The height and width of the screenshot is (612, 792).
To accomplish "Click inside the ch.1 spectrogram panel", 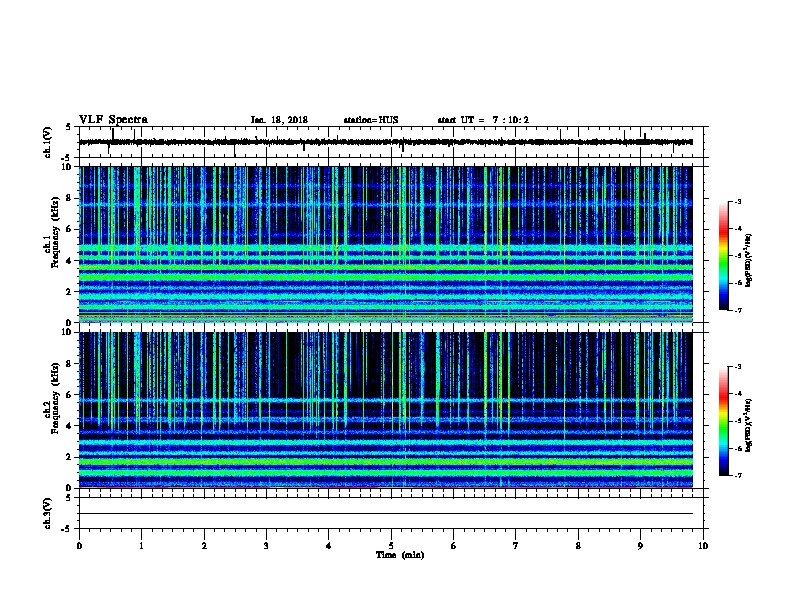I will pos(386,244).
